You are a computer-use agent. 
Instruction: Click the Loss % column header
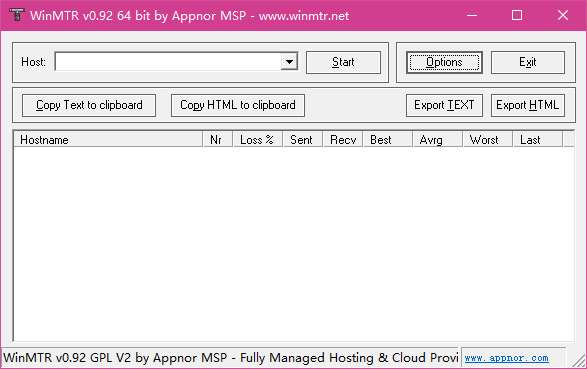(257, 140)
